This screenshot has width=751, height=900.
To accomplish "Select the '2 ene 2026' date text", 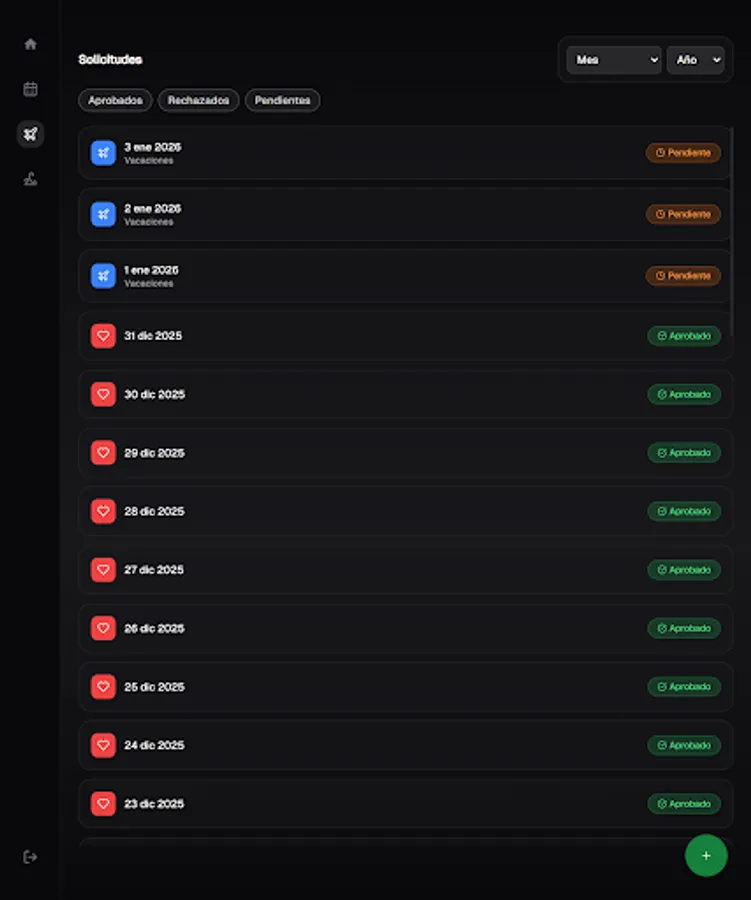I will (153, 209).
